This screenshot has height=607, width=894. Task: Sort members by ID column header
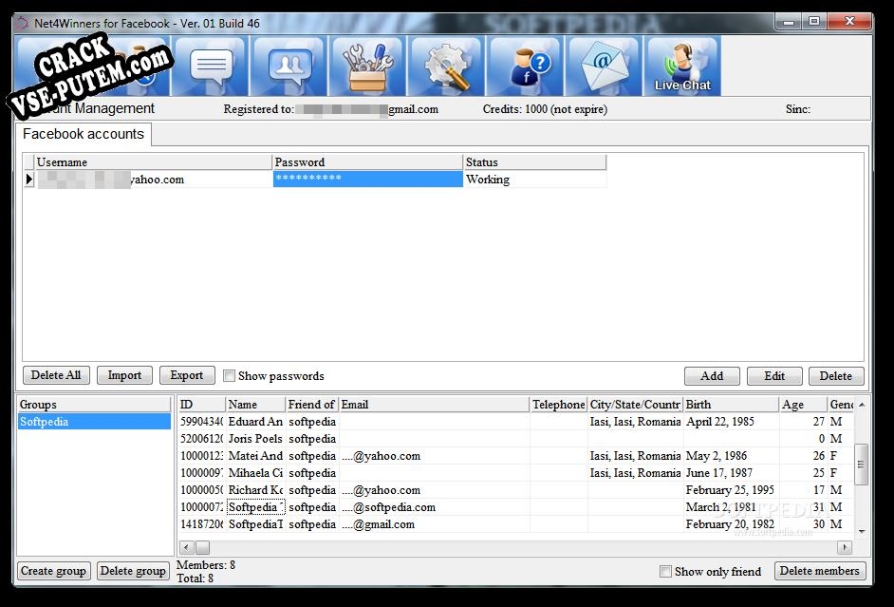coord(201,404)
